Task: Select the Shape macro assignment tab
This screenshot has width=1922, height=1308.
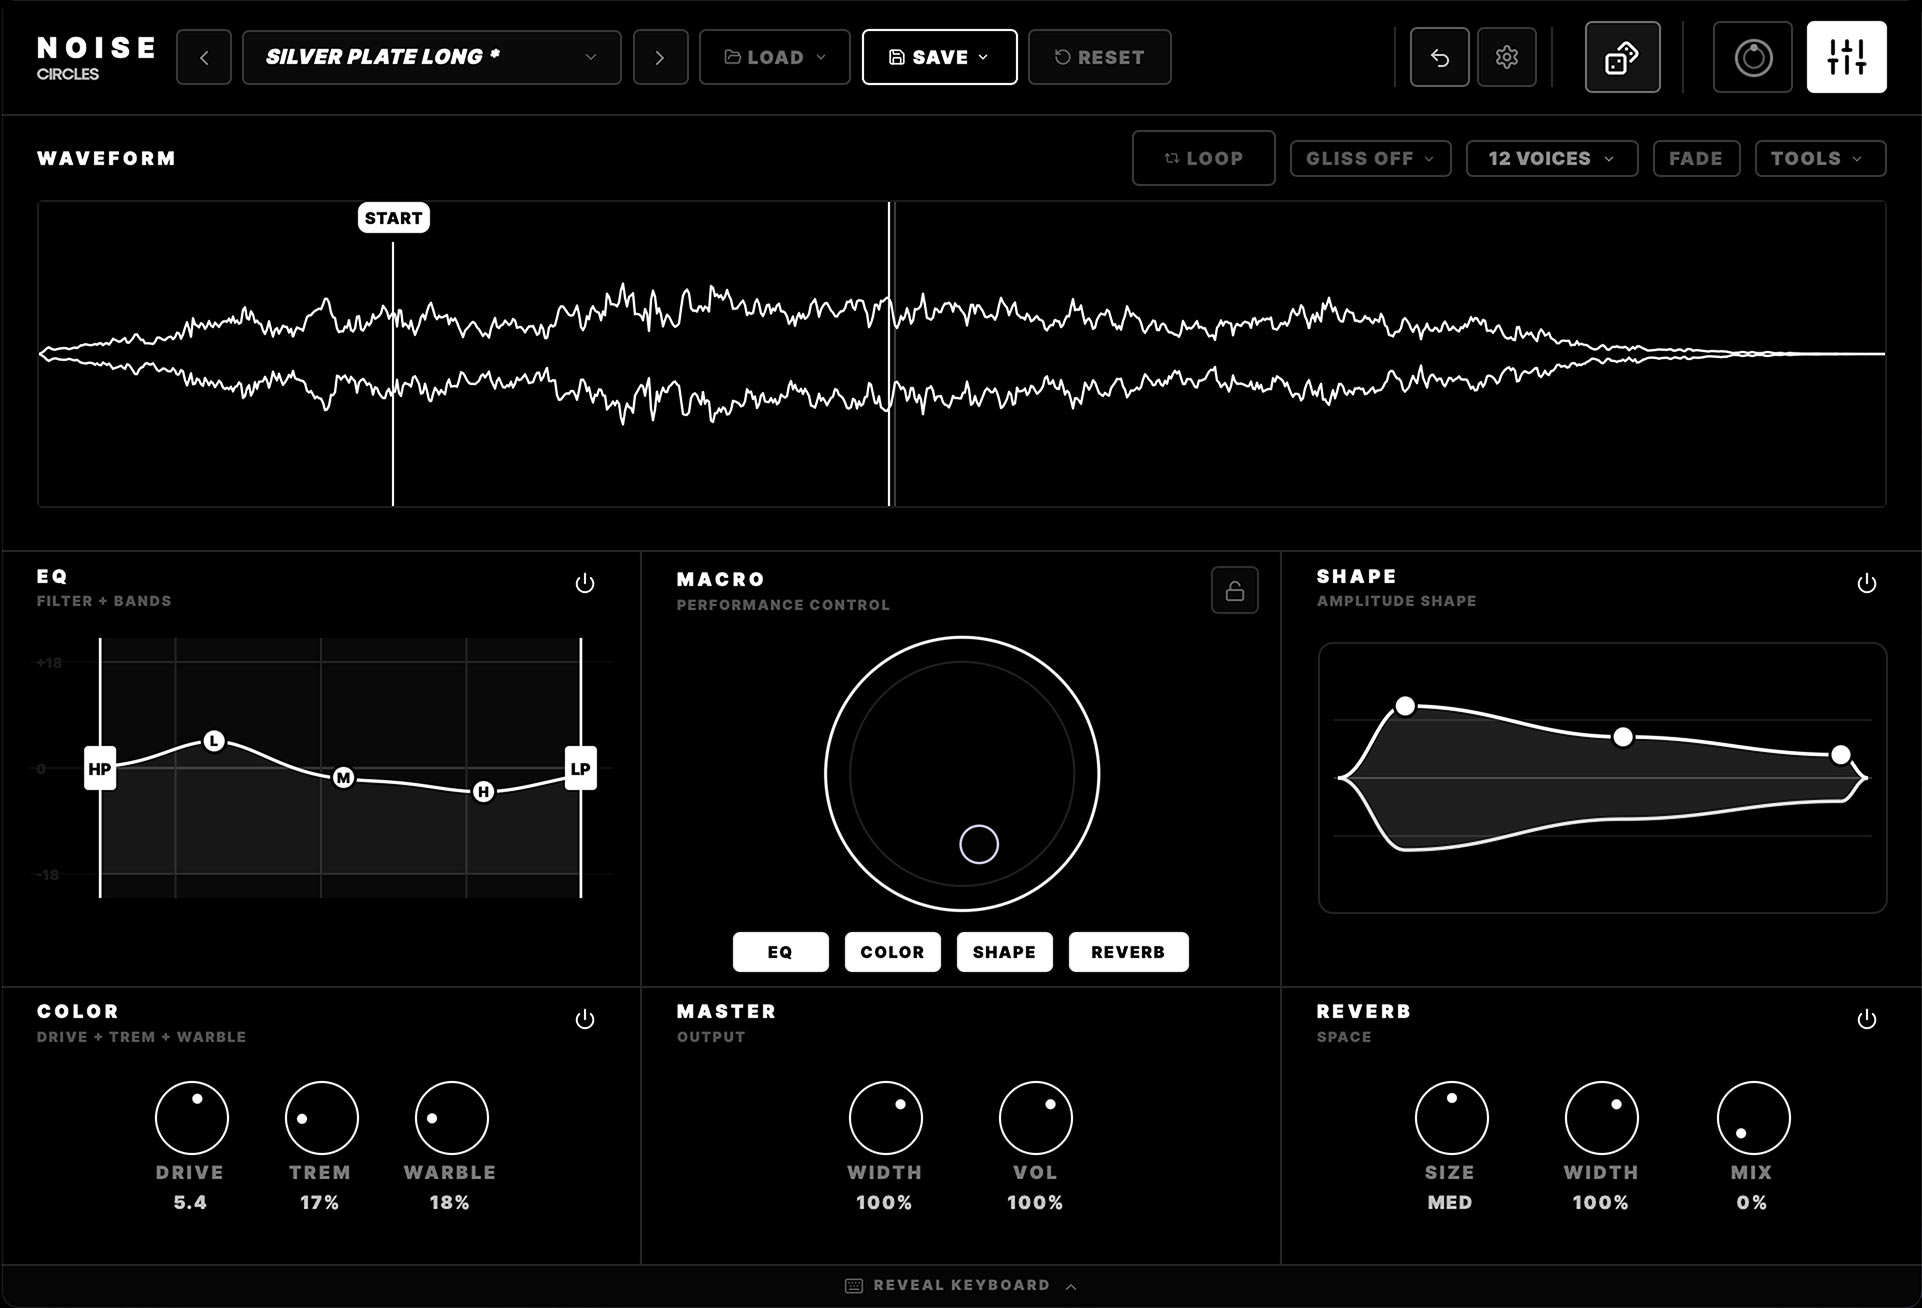Action: (x=1004, y=952)
